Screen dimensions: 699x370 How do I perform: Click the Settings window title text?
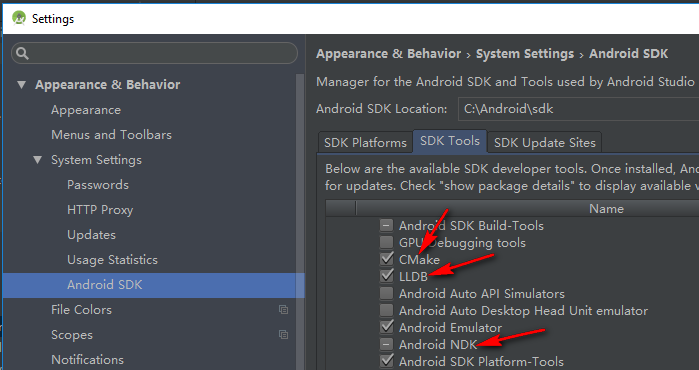[53, 19]
